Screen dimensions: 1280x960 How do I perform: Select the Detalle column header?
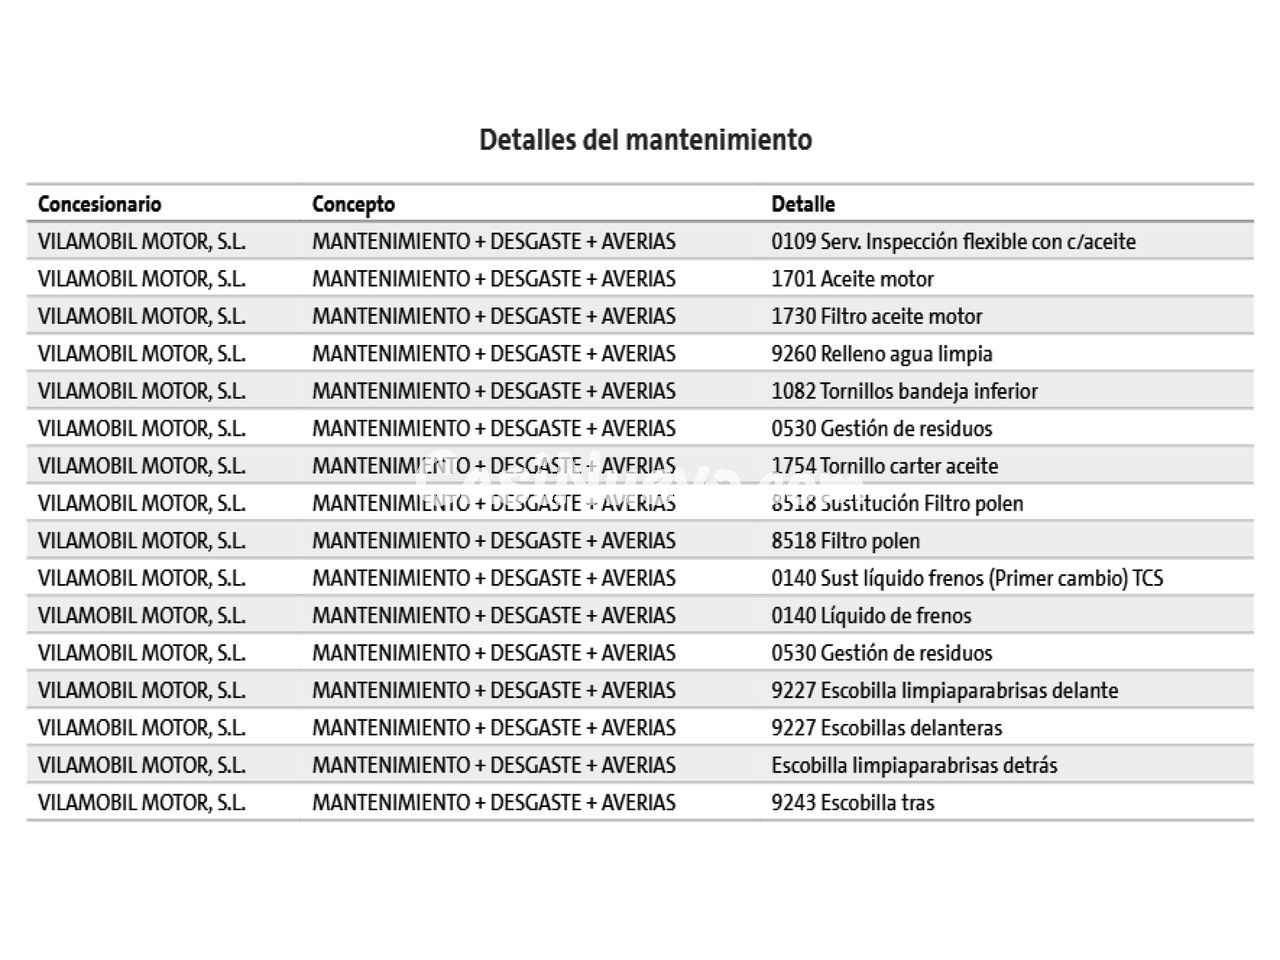[x=802, y=204]
